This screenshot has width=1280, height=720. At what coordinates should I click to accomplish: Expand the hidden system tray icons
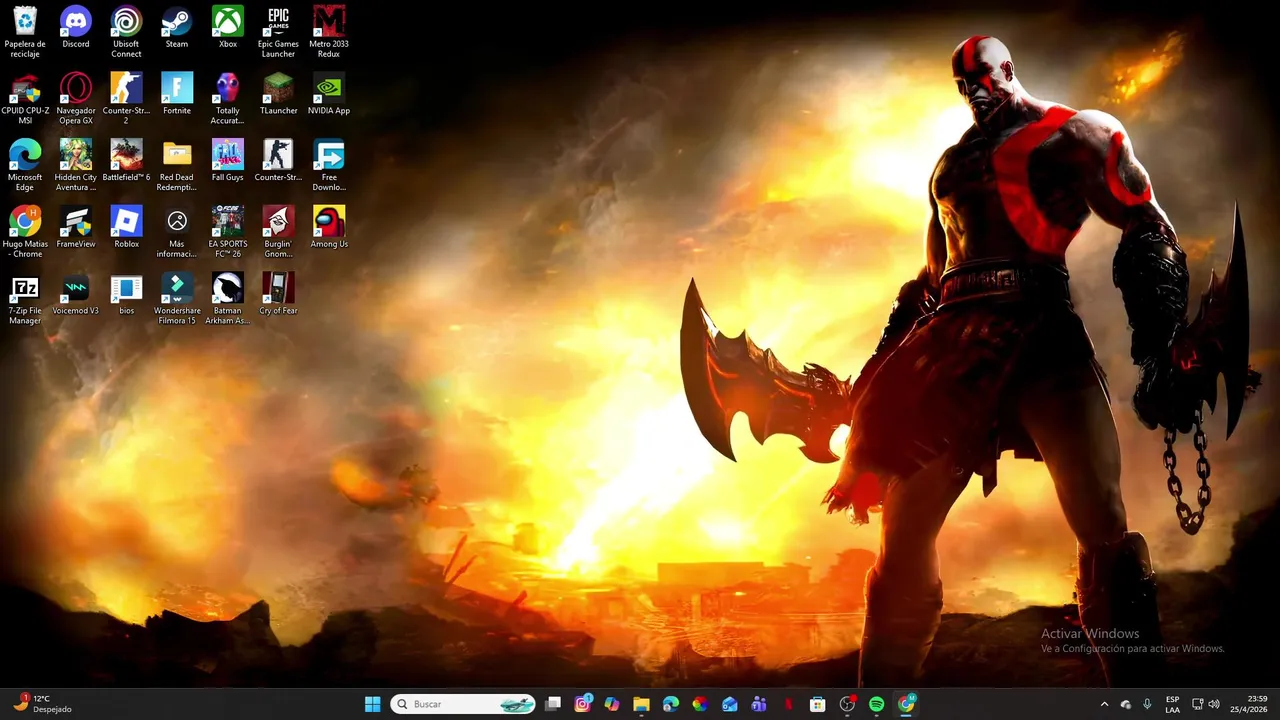tap(1104, 704)
